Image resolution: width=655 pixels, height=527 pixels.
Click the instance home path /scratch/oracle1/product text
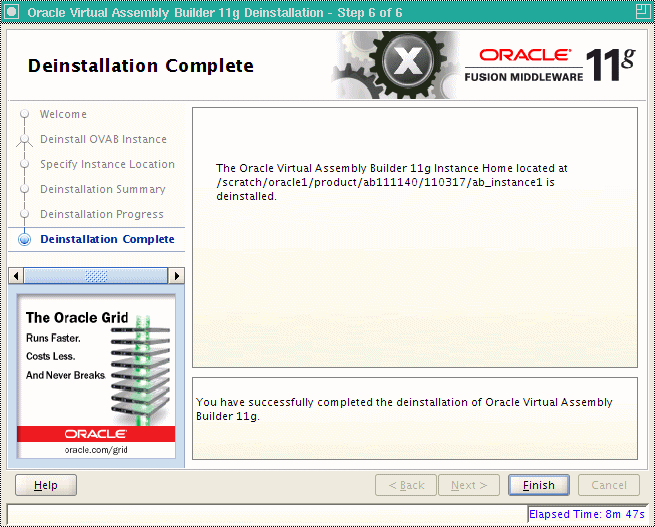click(x=385, y=182)
